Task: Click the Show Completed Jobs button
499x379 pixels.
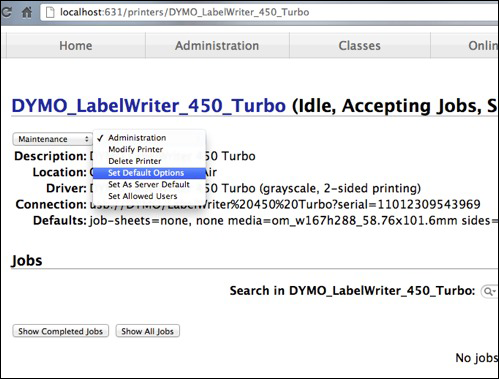Action: [x=60, y=331]
